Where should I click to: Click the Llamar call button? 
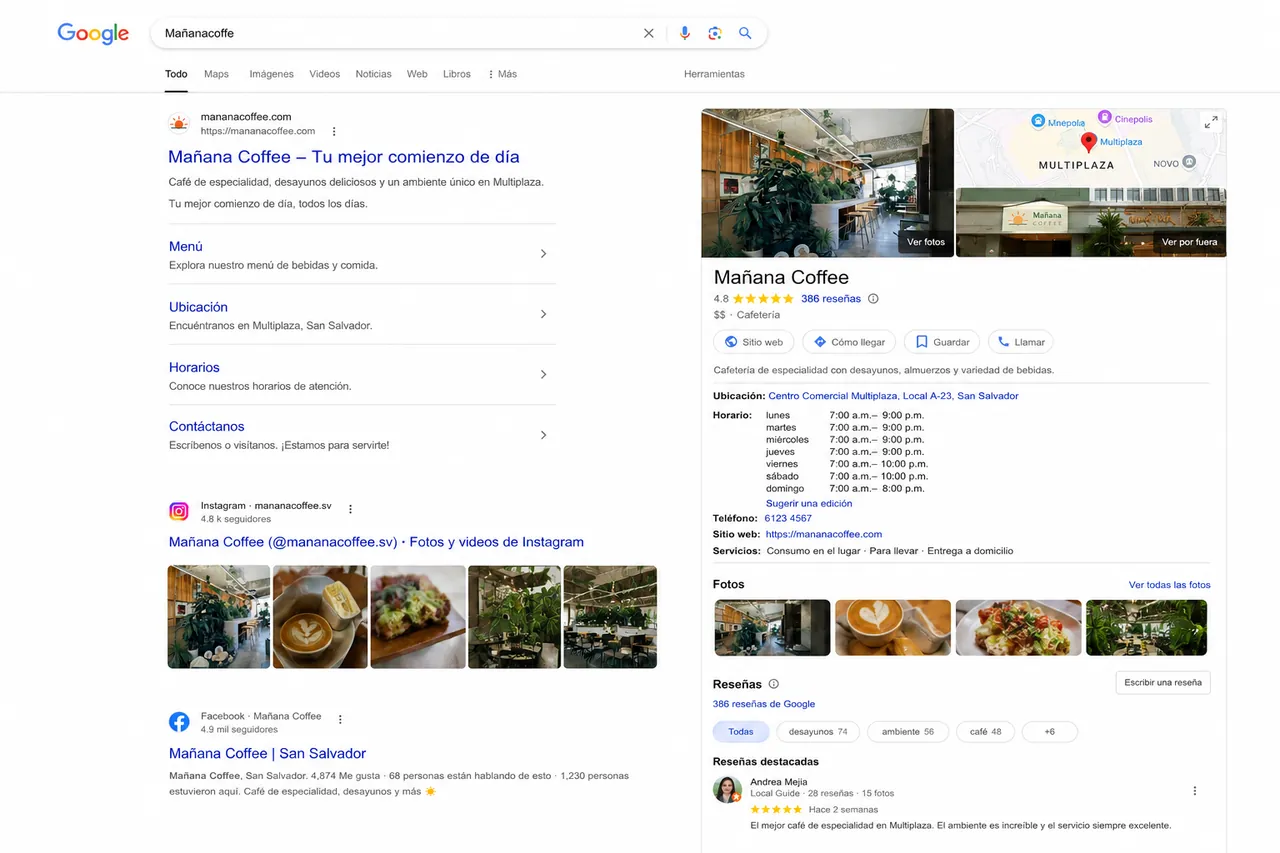click(1020, 342)
